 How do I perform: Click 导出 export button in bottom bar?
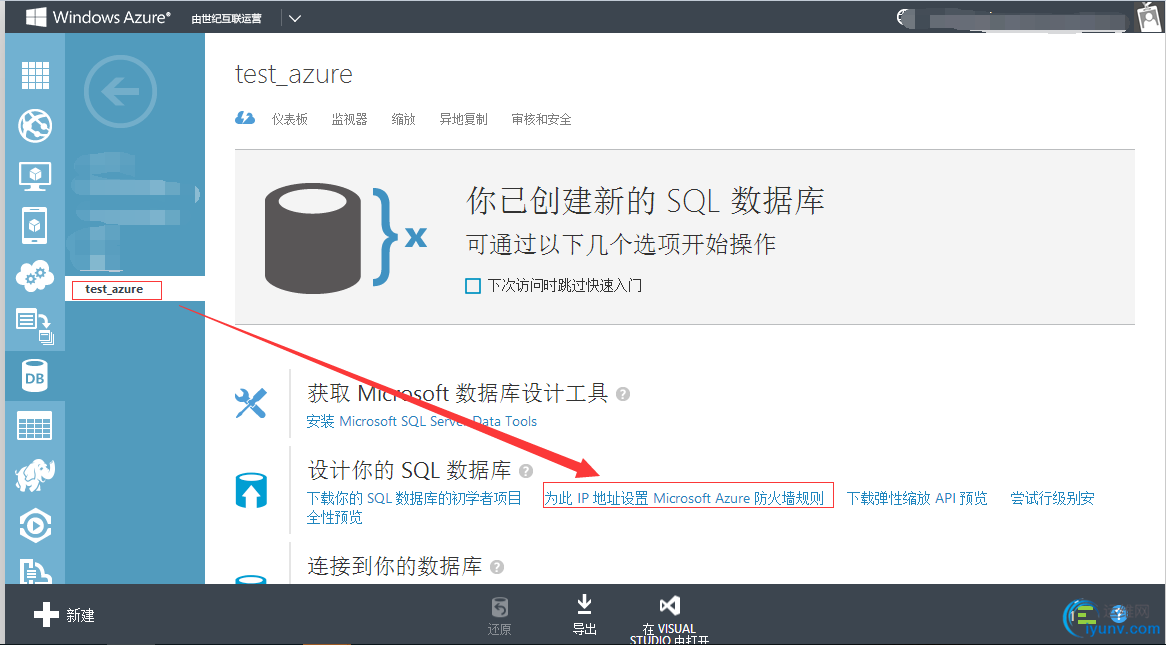(584, 614)
